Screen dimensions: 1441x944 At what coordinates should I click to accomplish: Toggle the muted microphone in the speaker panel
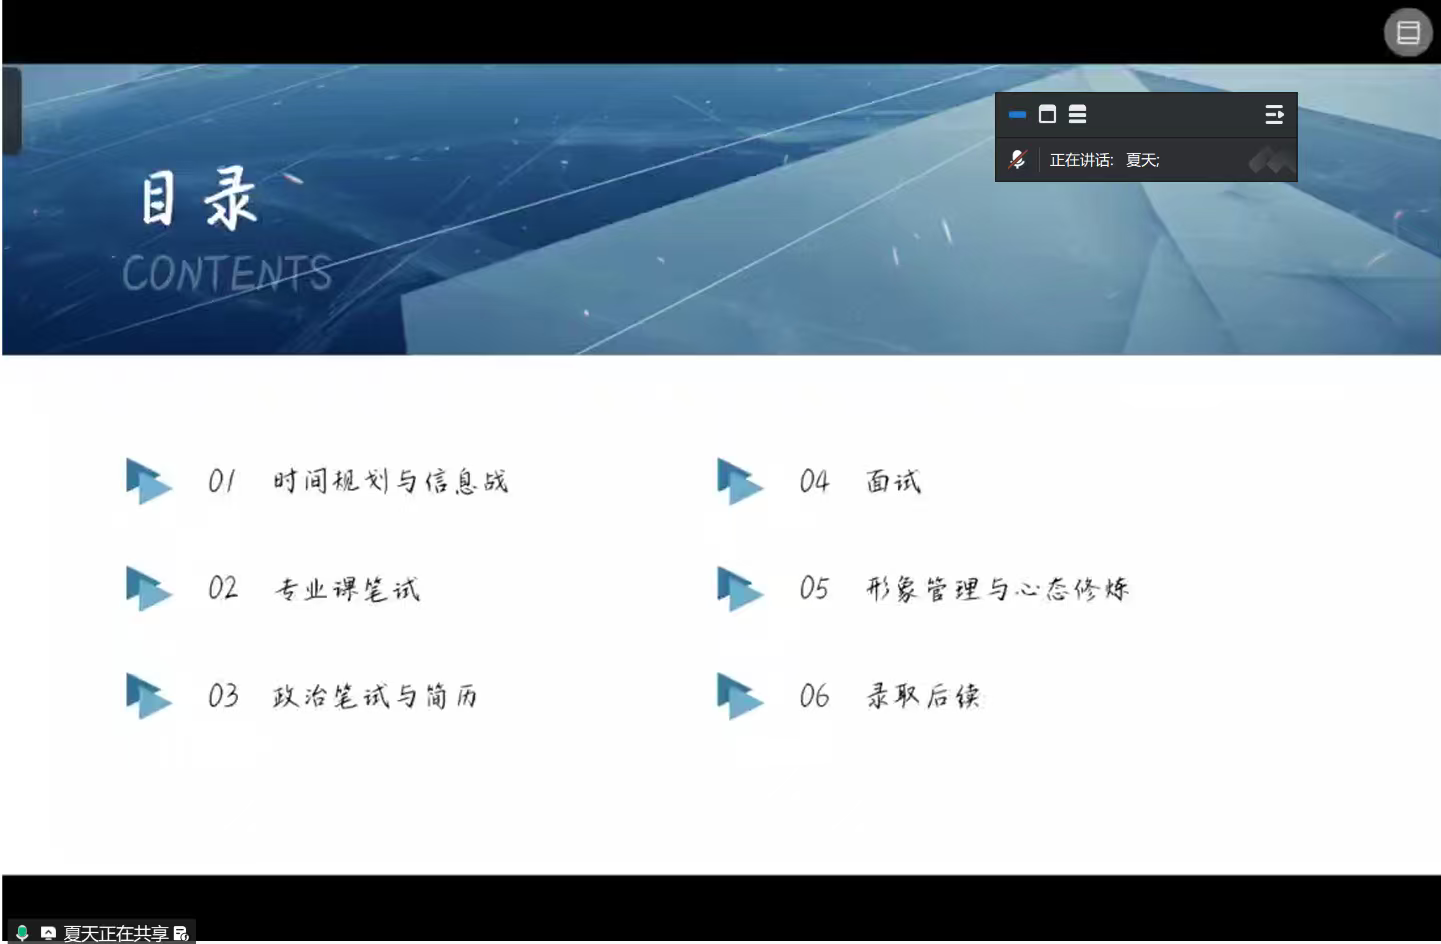point(1017,160)
